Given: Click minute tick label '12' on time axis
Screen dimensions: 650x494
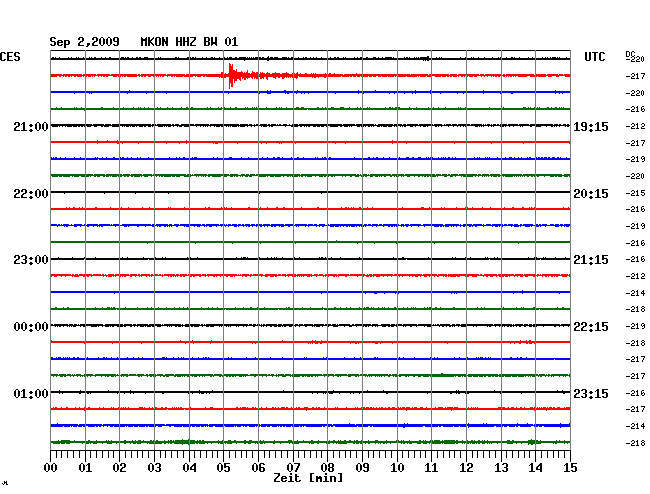Looking at the screenshot, I should [466, 467].
